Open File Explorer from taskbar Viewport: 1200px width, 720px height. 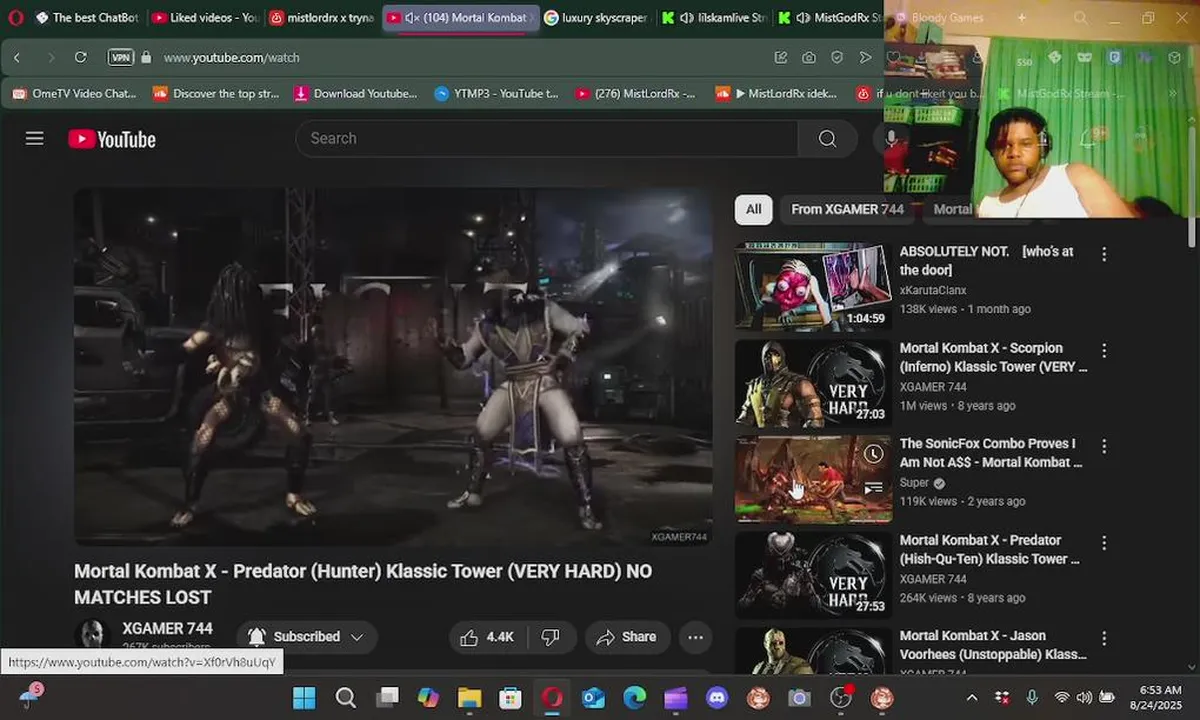click(469, 698)
